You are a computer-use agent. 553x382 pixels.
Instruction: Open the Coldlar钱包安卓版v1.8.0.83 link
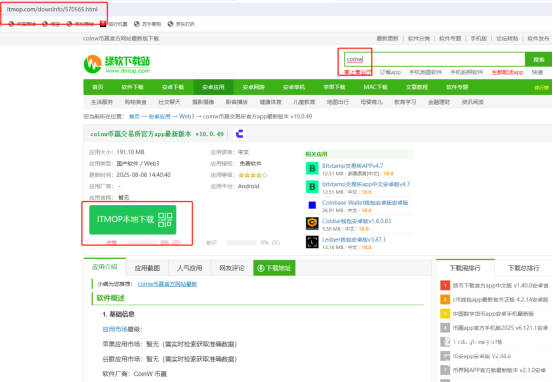(357, 221)
